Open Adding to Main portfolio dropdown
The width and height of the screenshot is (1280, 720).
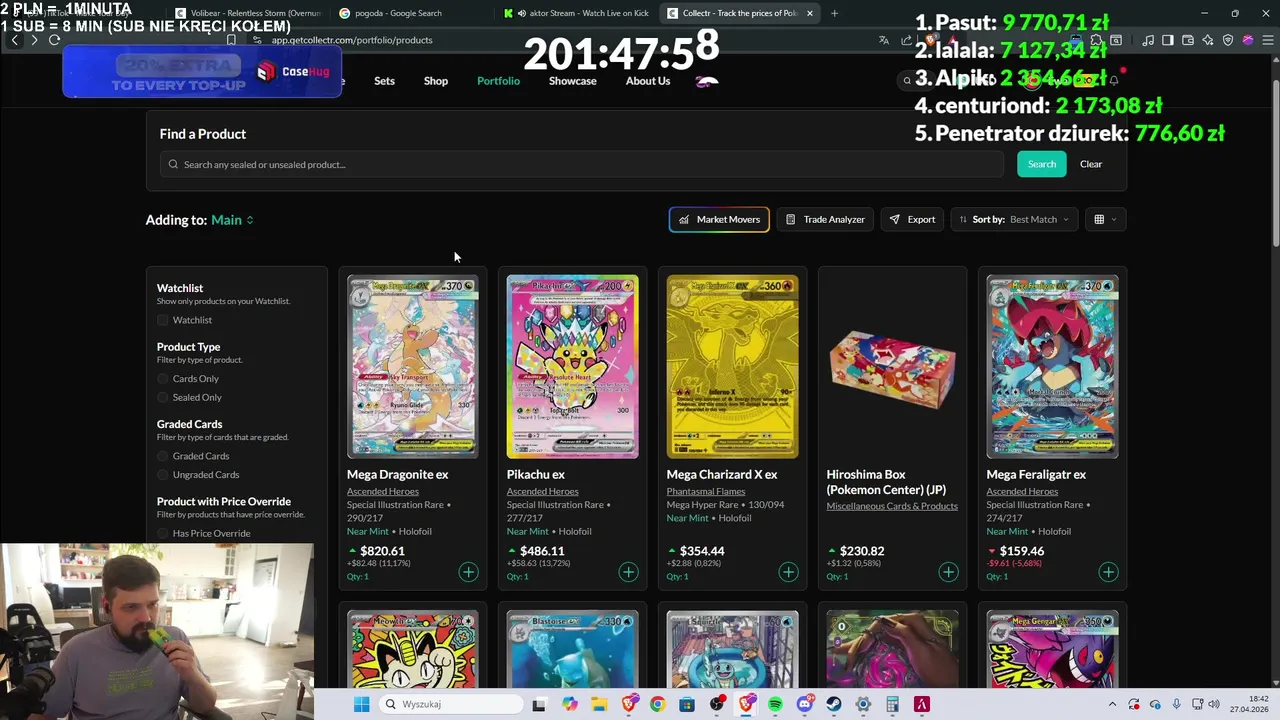232,220
